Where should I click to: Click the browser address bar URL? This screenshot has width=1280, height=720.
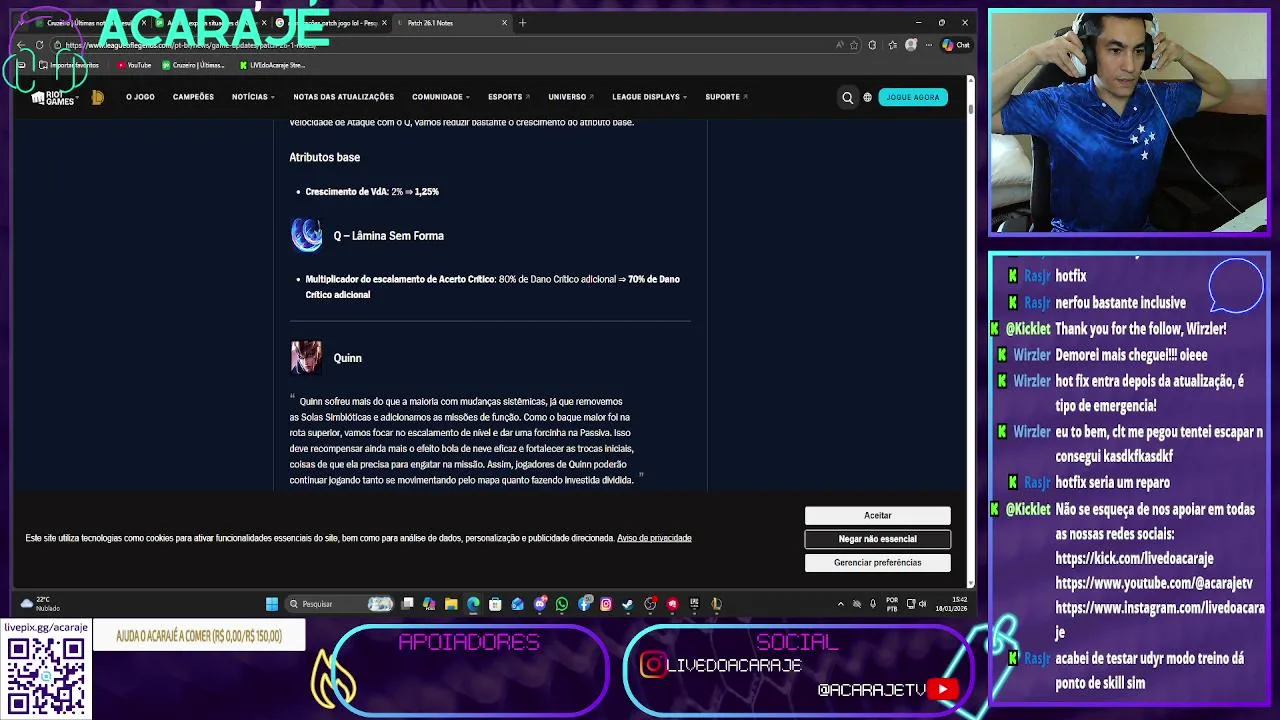point(190,45)
